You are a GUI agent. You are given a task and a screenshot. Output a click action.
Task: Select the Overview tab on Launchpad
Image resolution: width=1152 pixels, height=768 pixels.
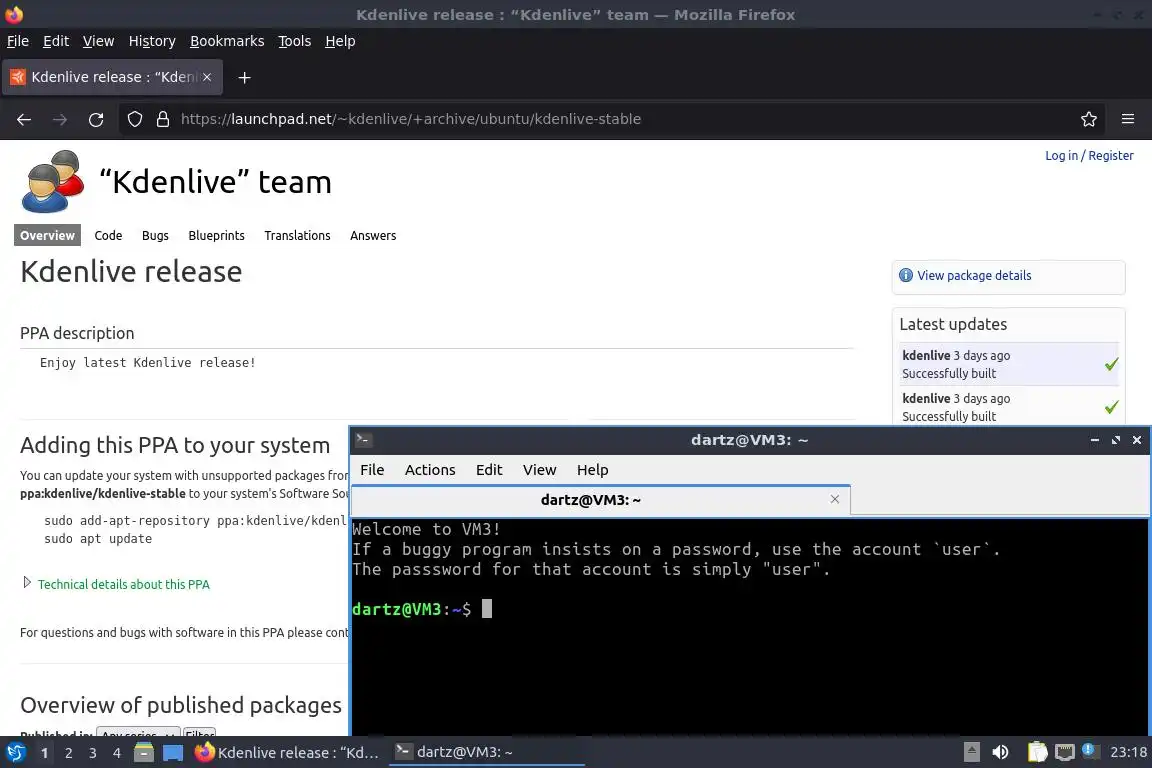(47, 235)
